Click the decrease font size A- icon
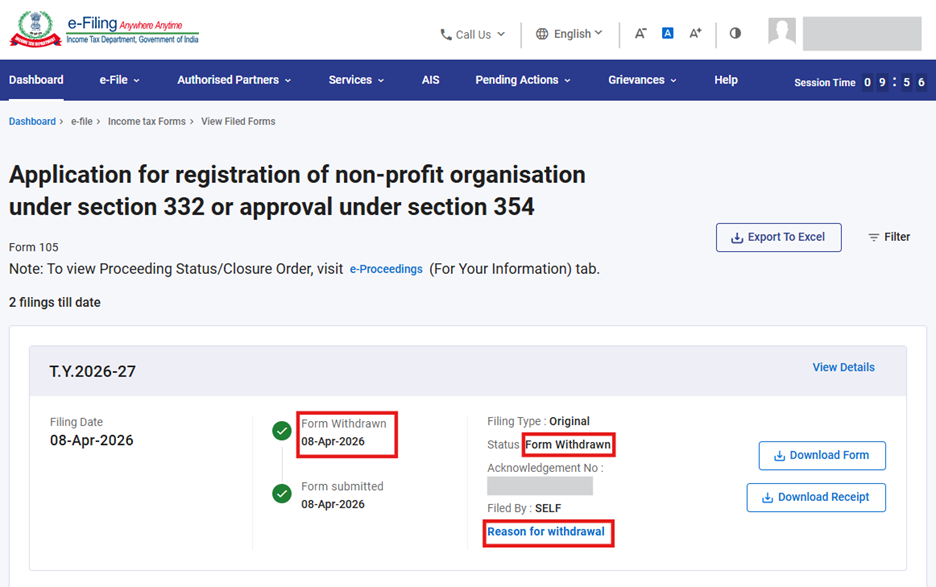Screen dimensions: 936x587 [640, 33]
